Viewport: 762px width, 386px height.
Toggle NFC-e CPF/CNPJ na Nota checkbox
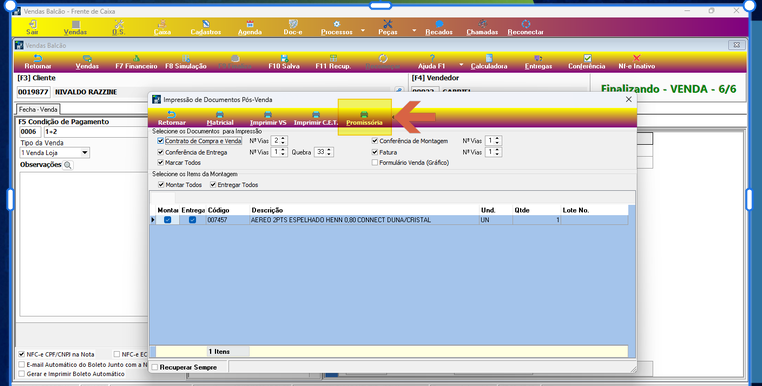tap(21, 354)
